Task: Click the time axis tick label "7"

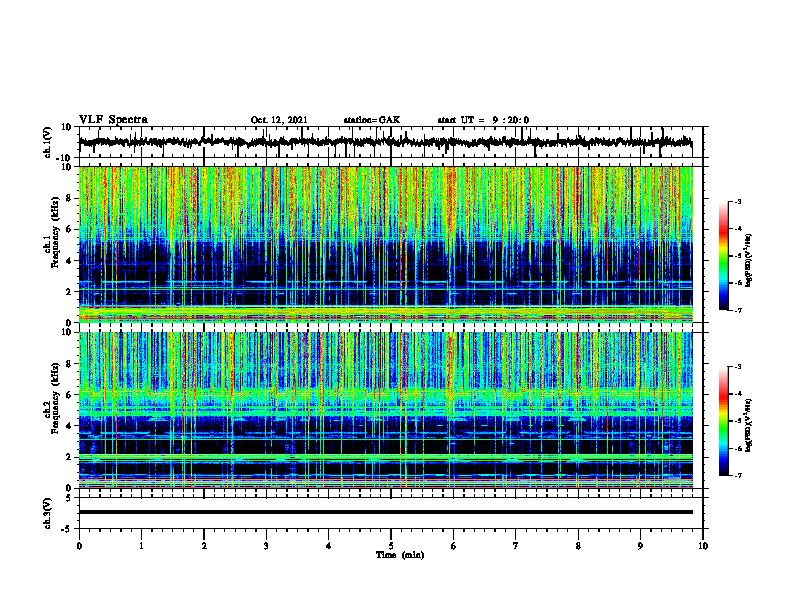Action: [516, 546]
